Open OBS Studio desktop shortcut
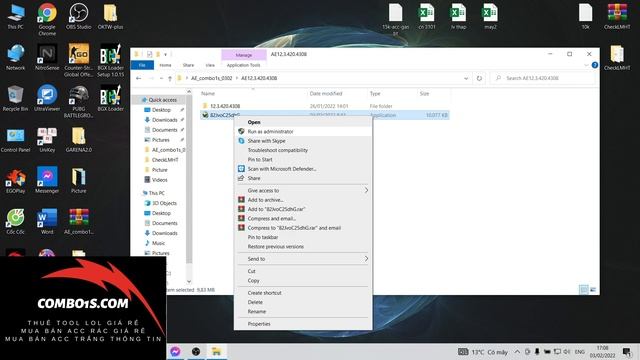 [x=78, y=16]
